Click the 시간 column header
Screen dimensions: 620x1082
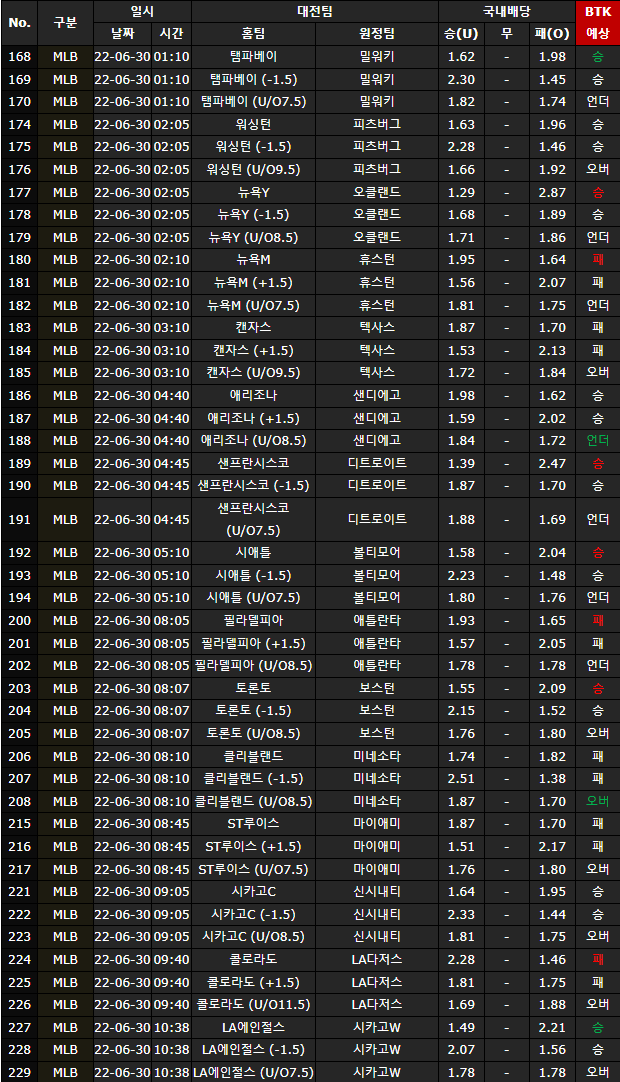click(171, 34)
